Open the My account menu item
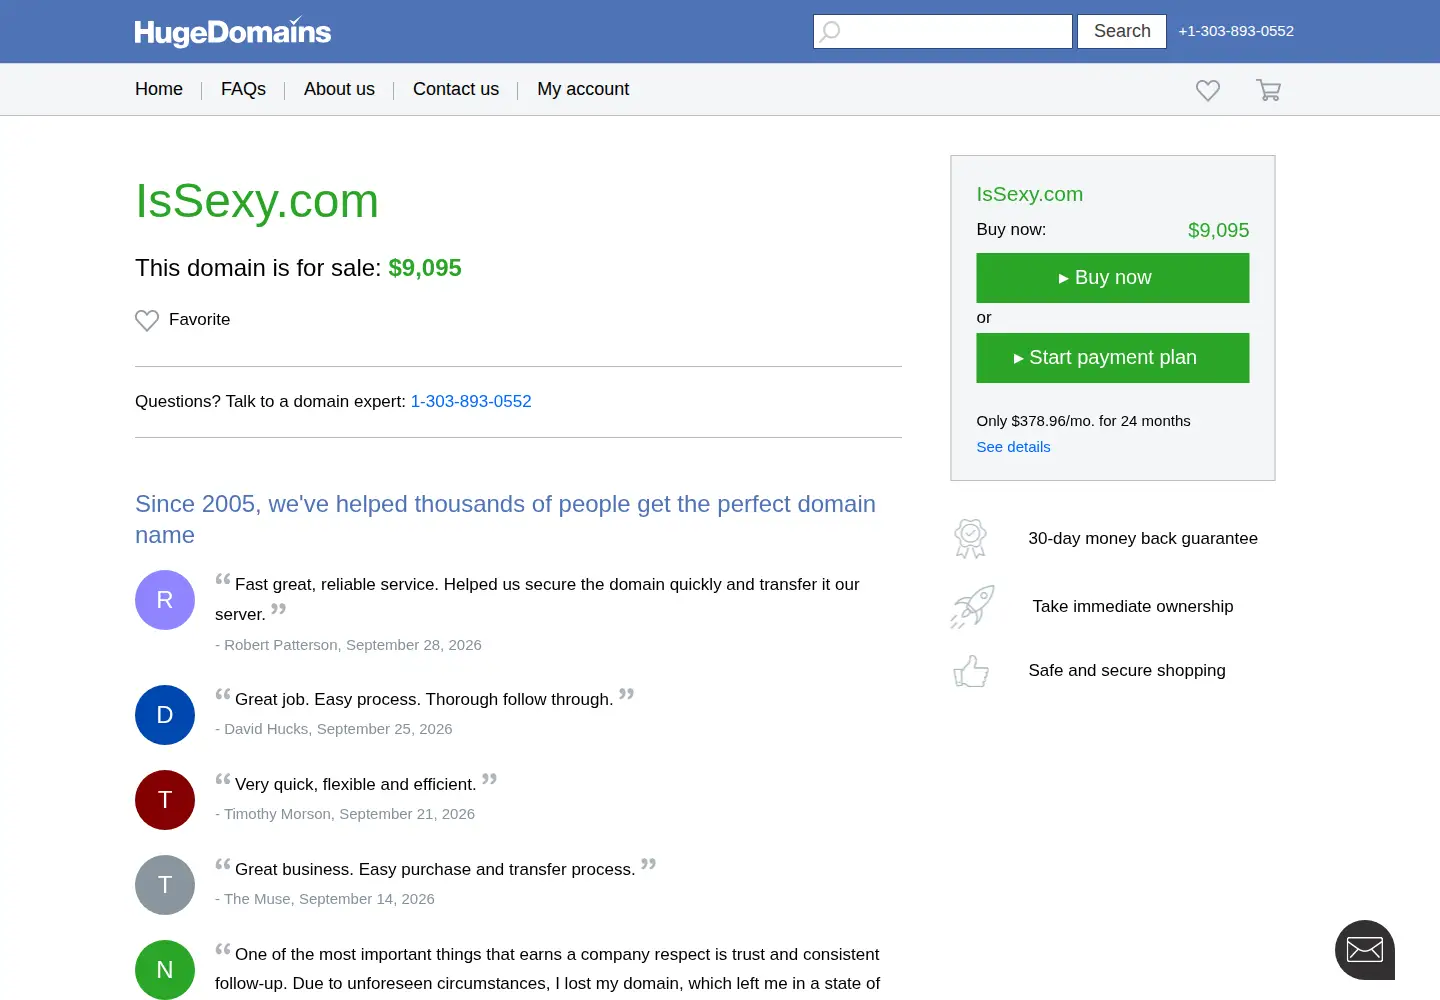1440x1000 pixels. click(x=583, y=89)
